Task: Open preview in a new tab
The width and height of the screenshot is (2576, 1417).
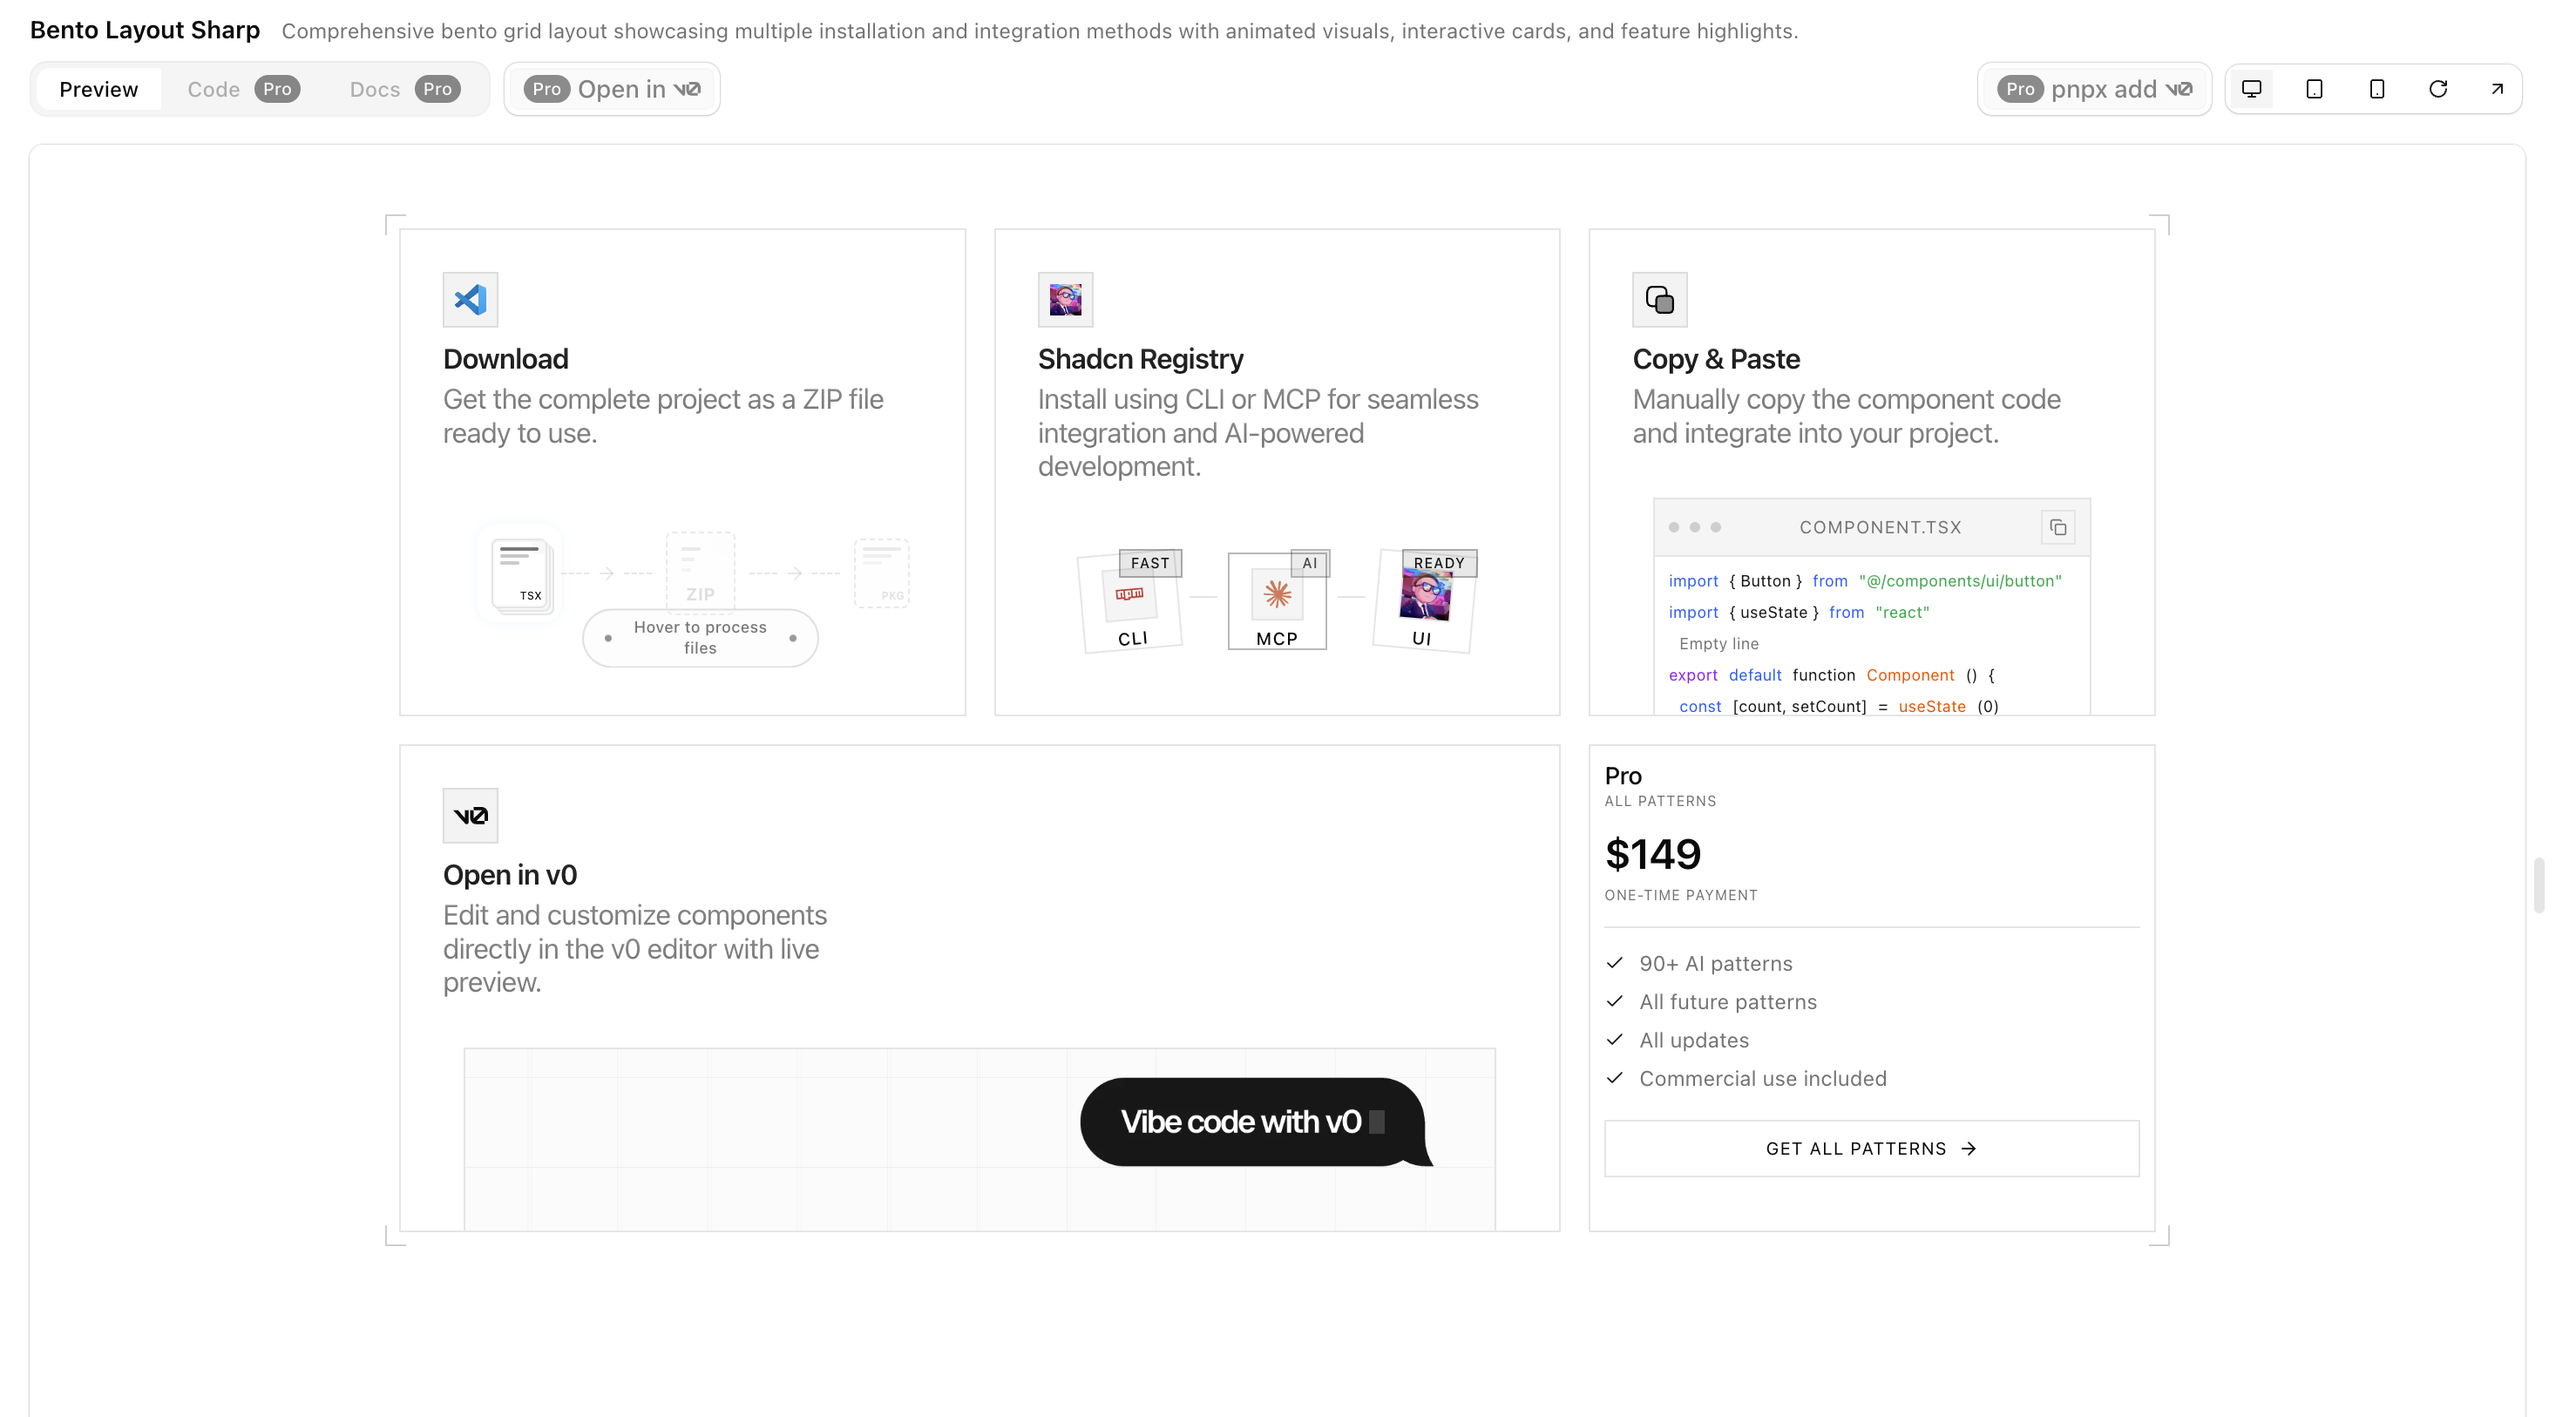Action: tap(2497, 88)
